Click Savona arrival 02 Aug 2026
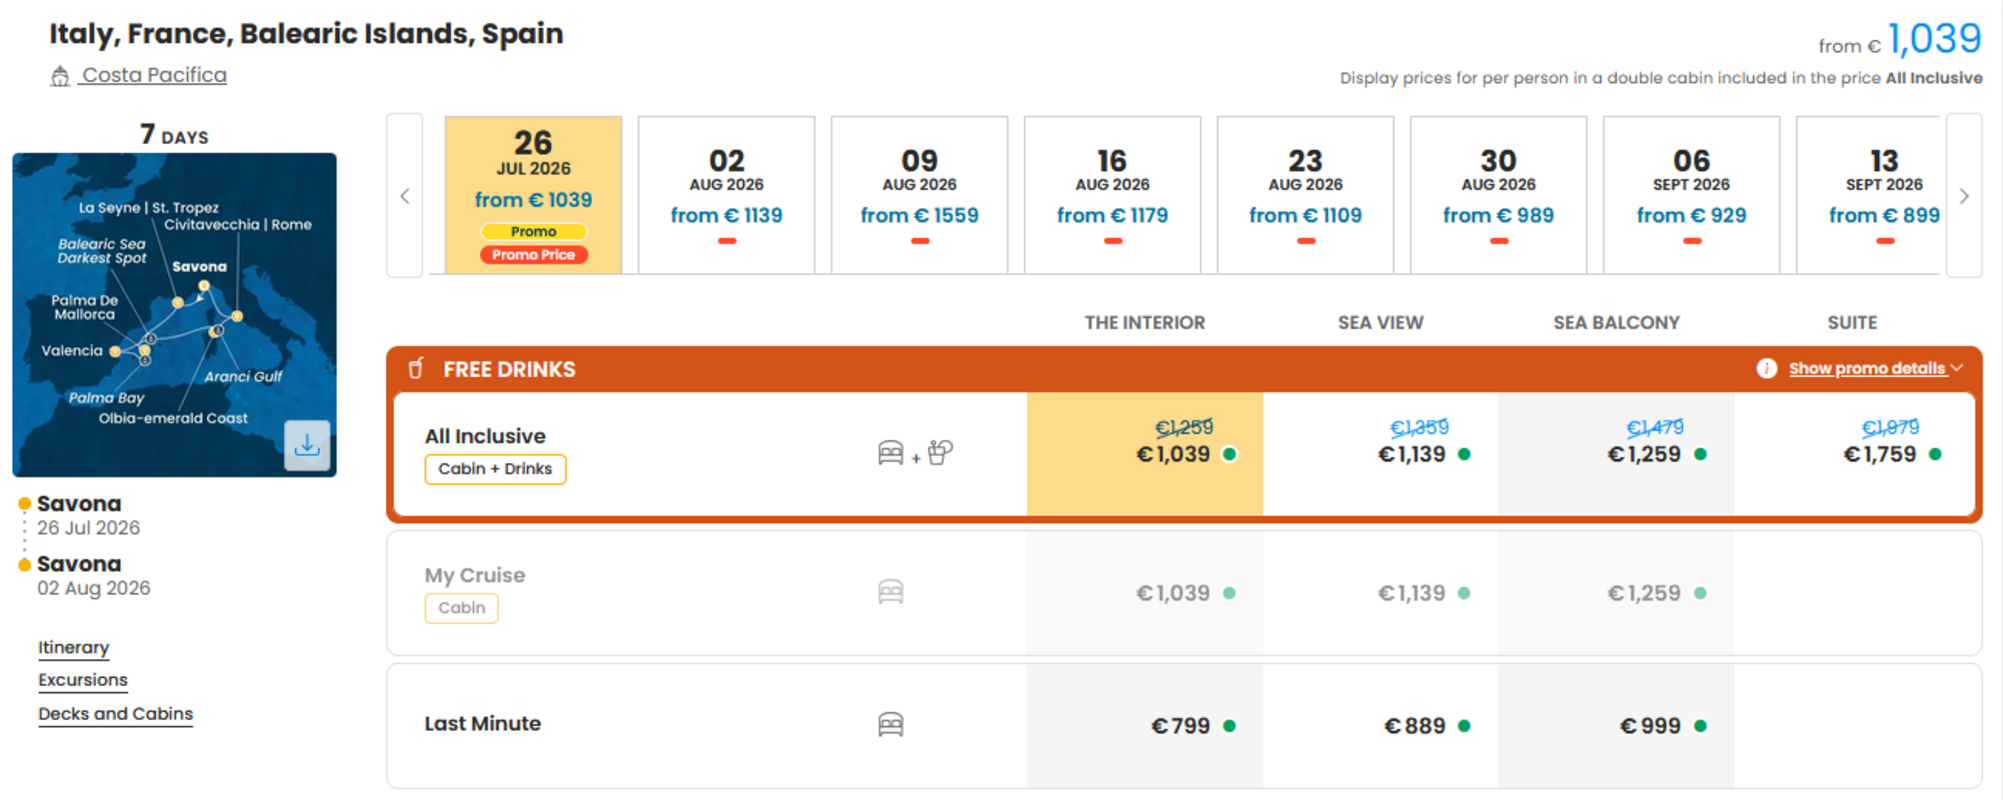The image size is (2003, 800). tap(93, 575)
